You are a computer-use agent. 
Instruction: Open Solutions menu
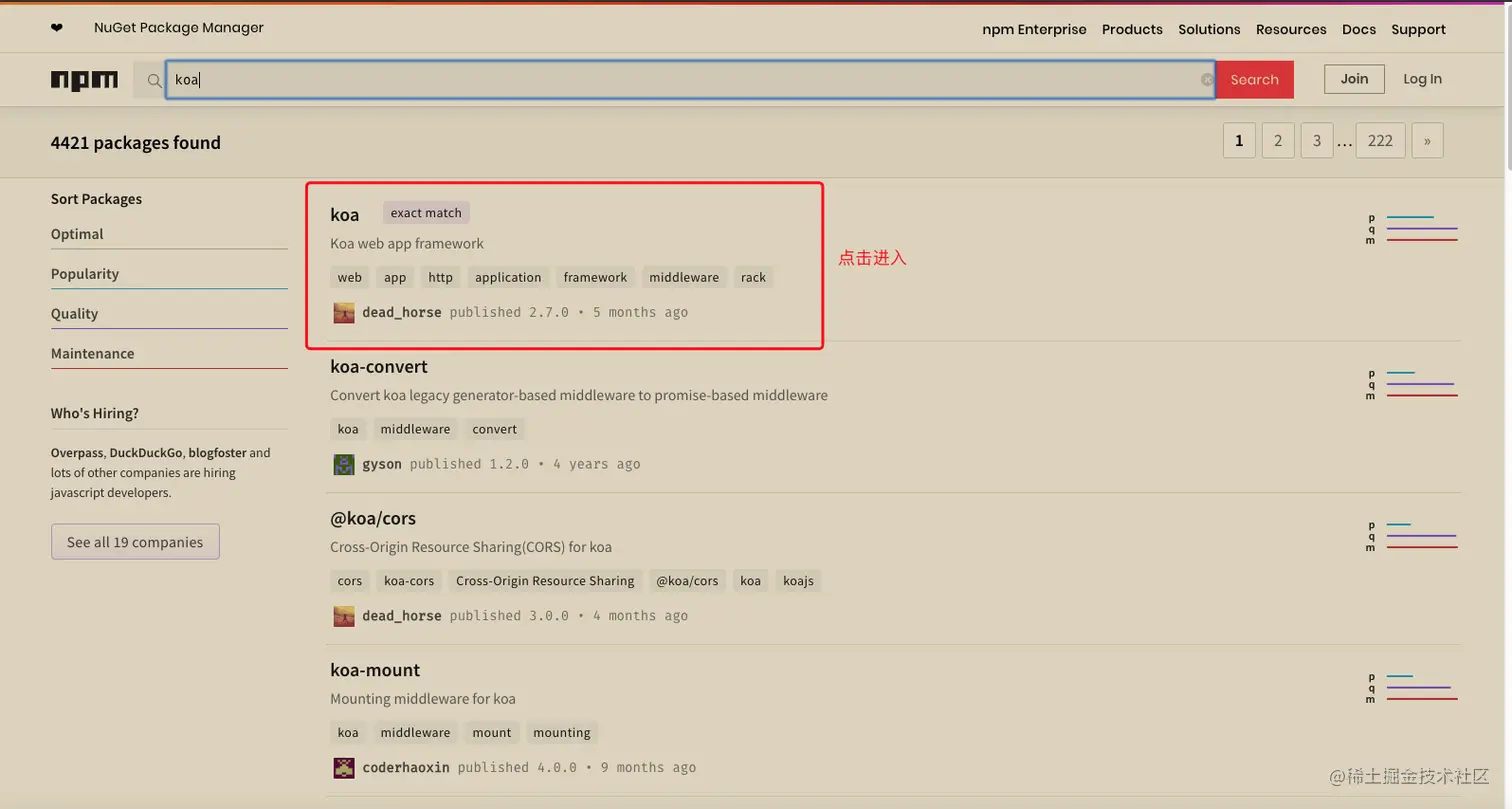click(1209, 29)
